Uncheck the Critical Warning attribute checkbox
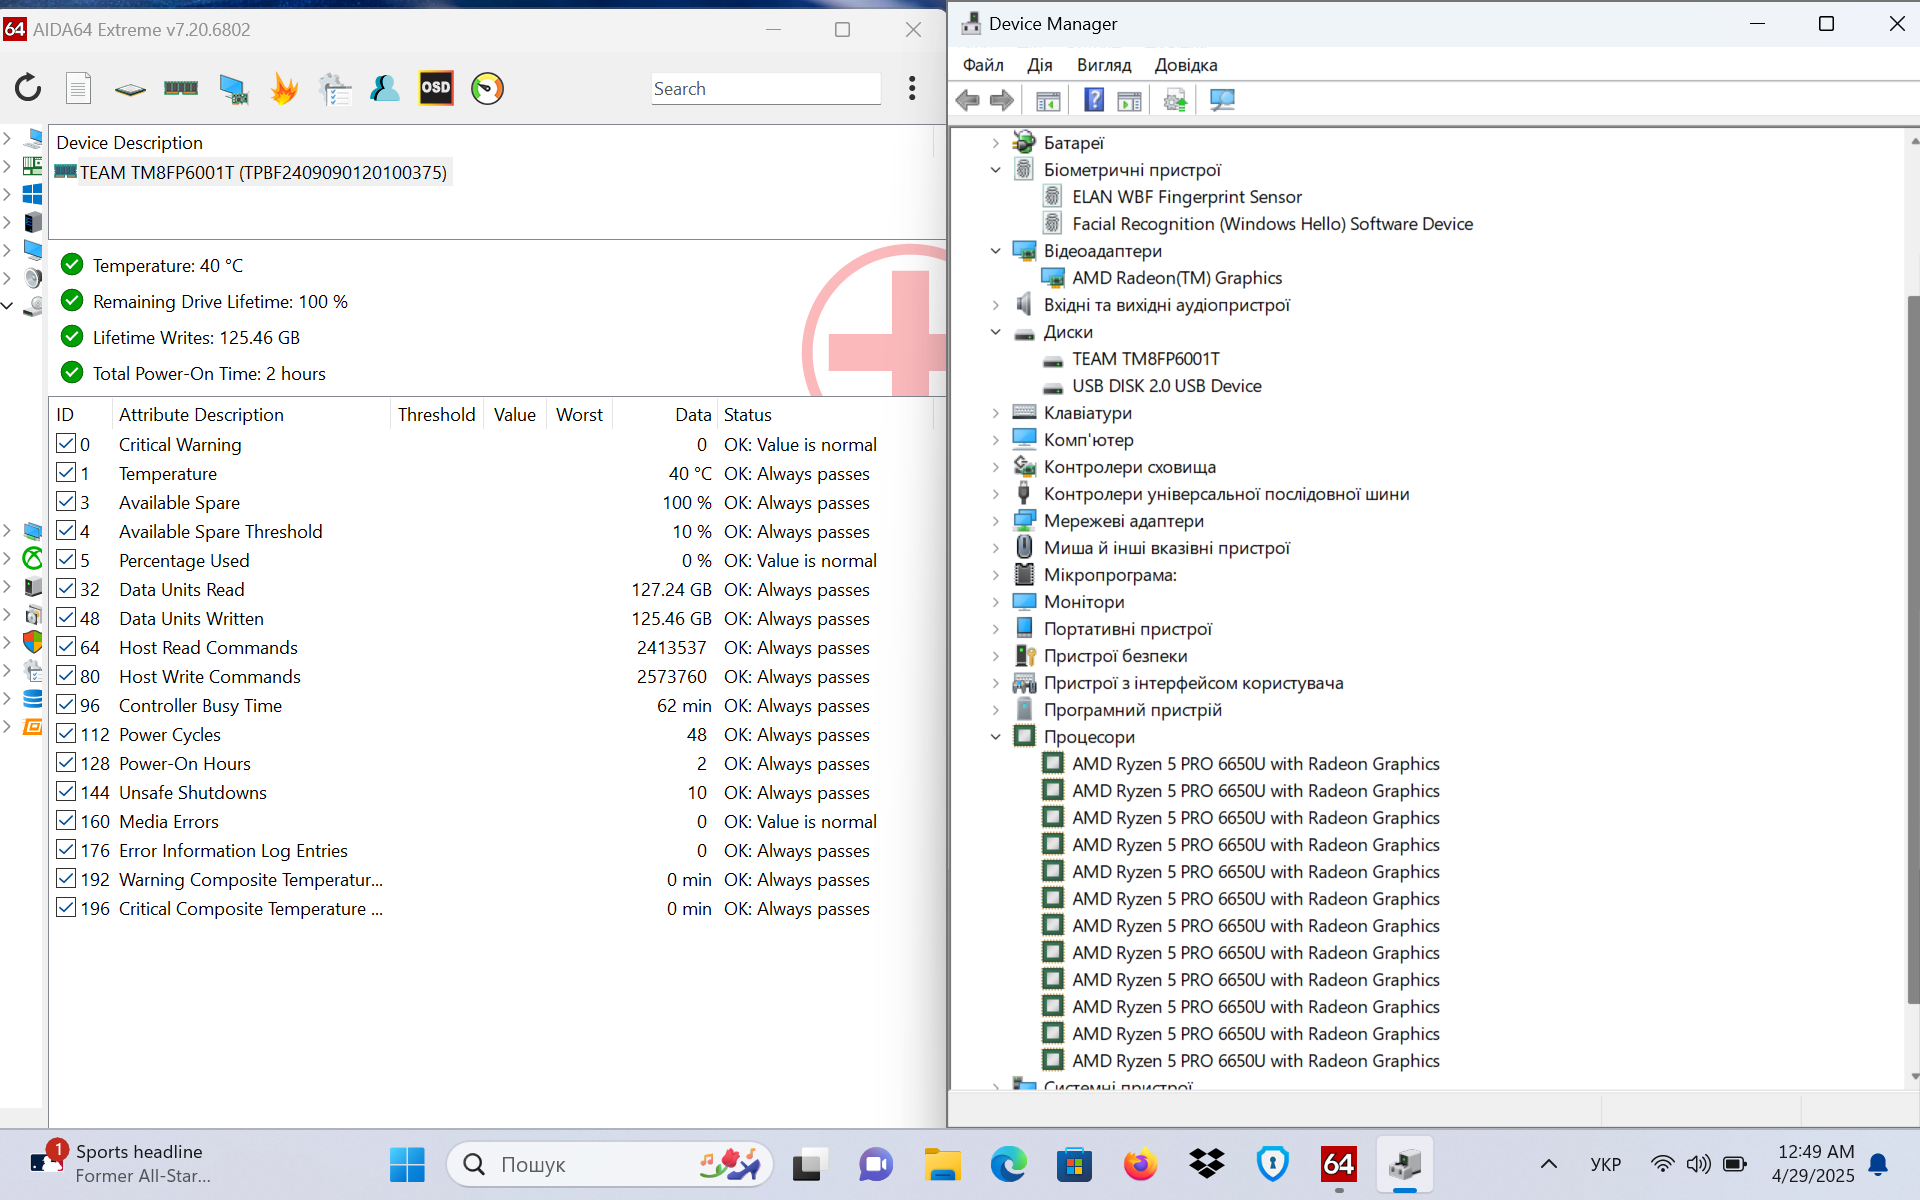The image size is (1920, 1200). point(66,443)
